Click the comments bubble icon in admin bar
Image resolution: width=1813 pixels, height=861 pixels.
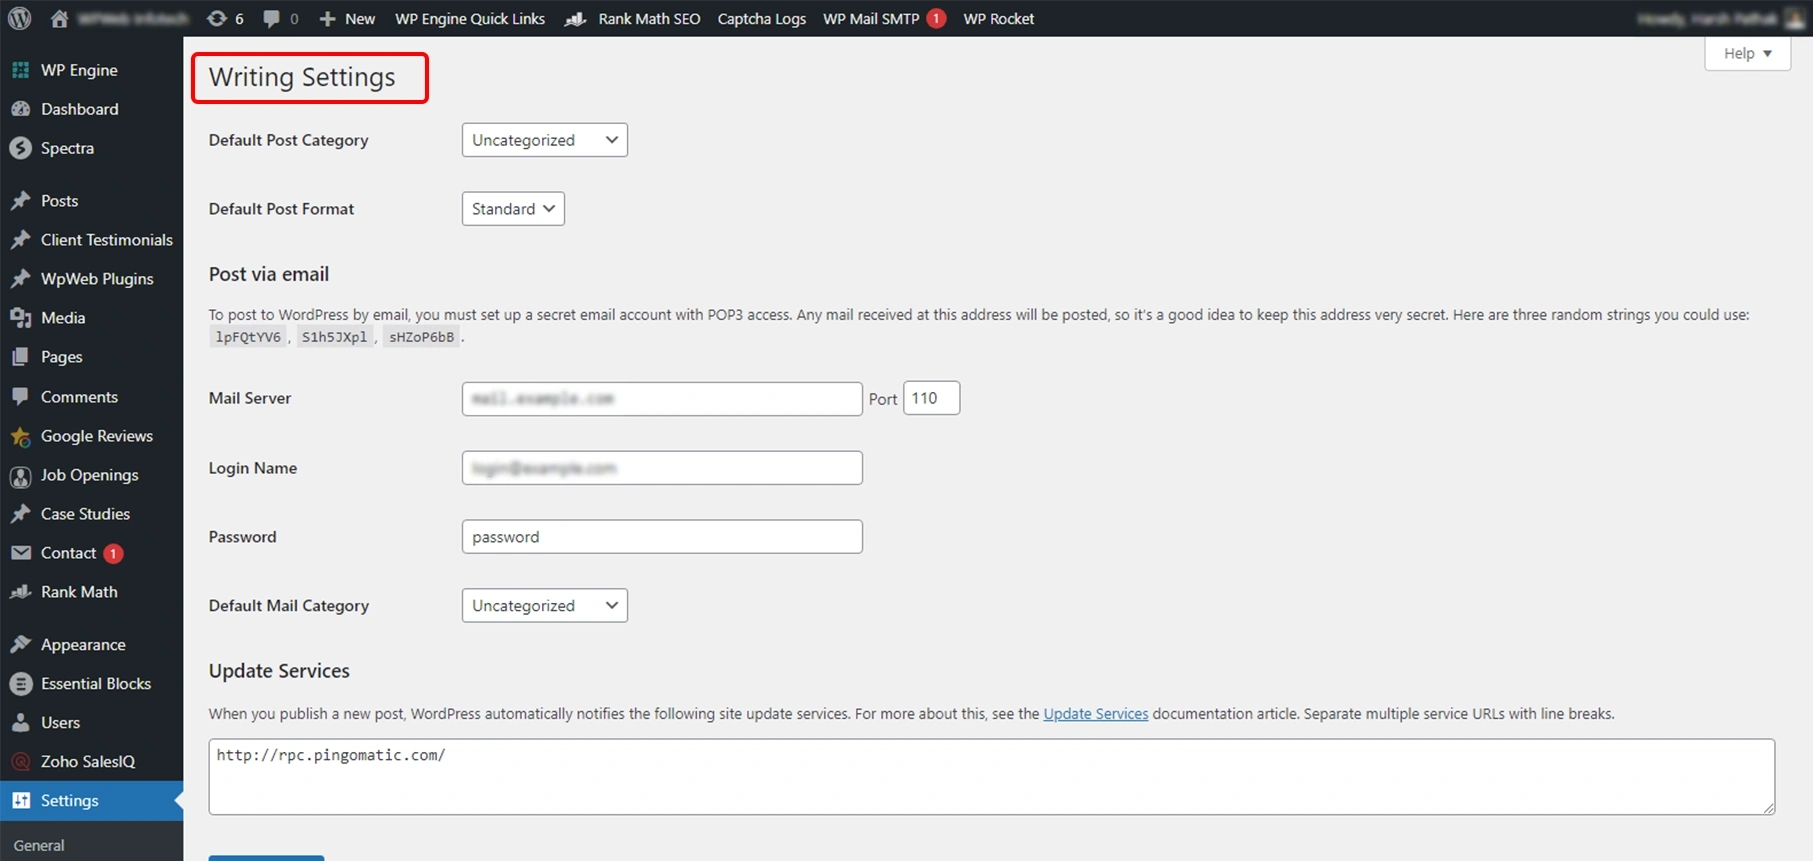point(271,18)
